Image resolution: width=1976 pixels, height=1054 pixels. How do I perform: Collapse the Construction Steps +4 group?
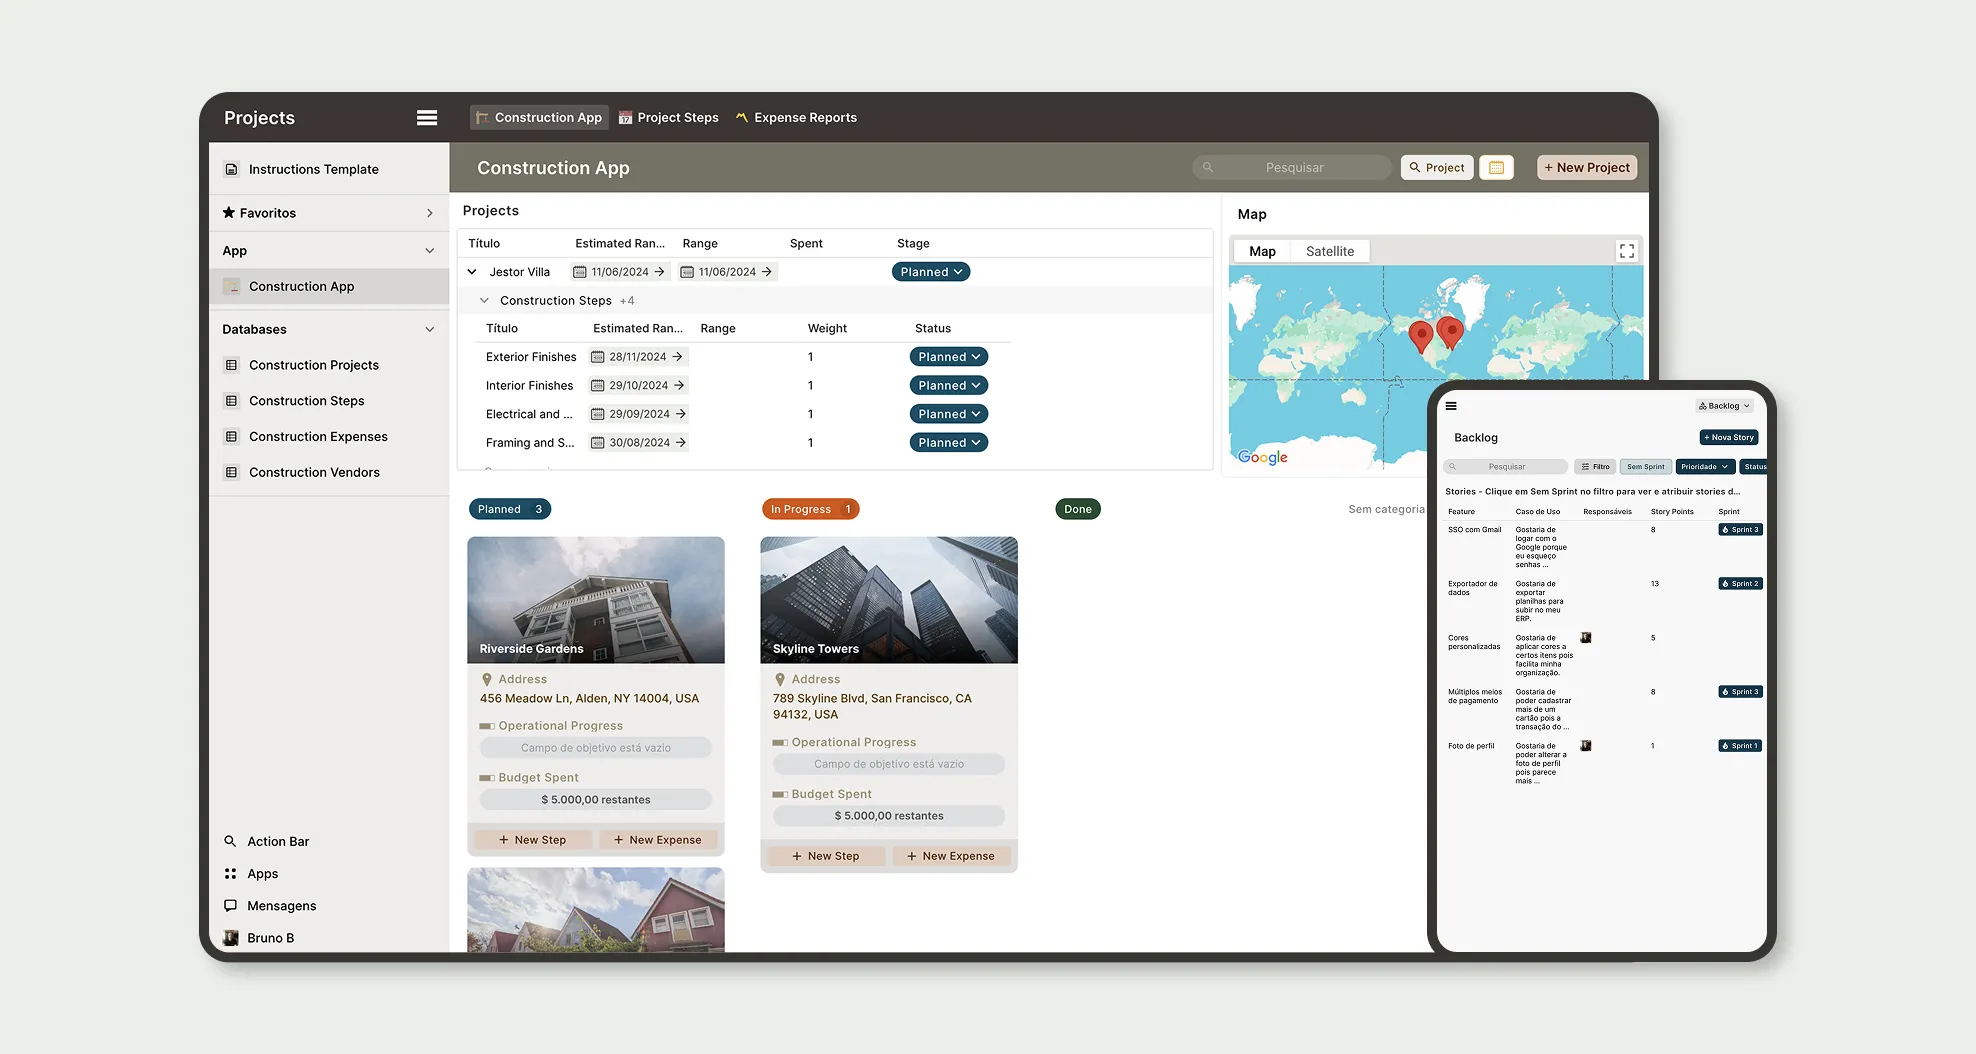coord(484,300)
